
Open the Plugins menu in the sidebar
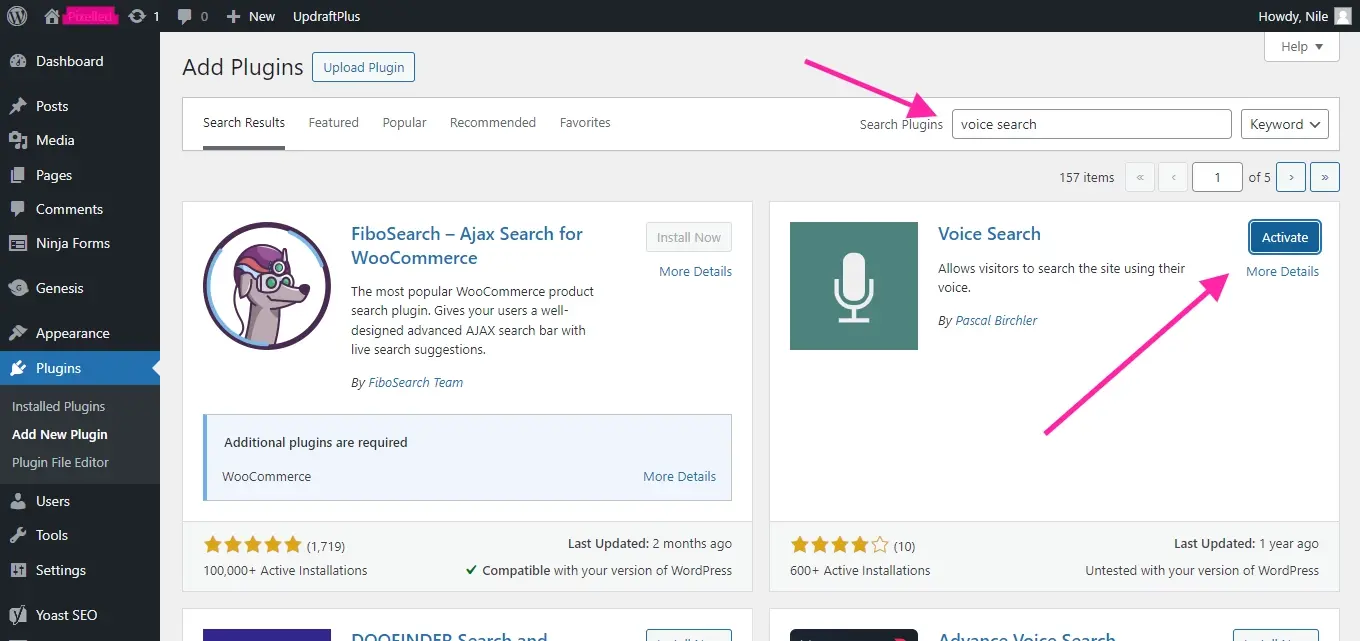click(80, 368)
